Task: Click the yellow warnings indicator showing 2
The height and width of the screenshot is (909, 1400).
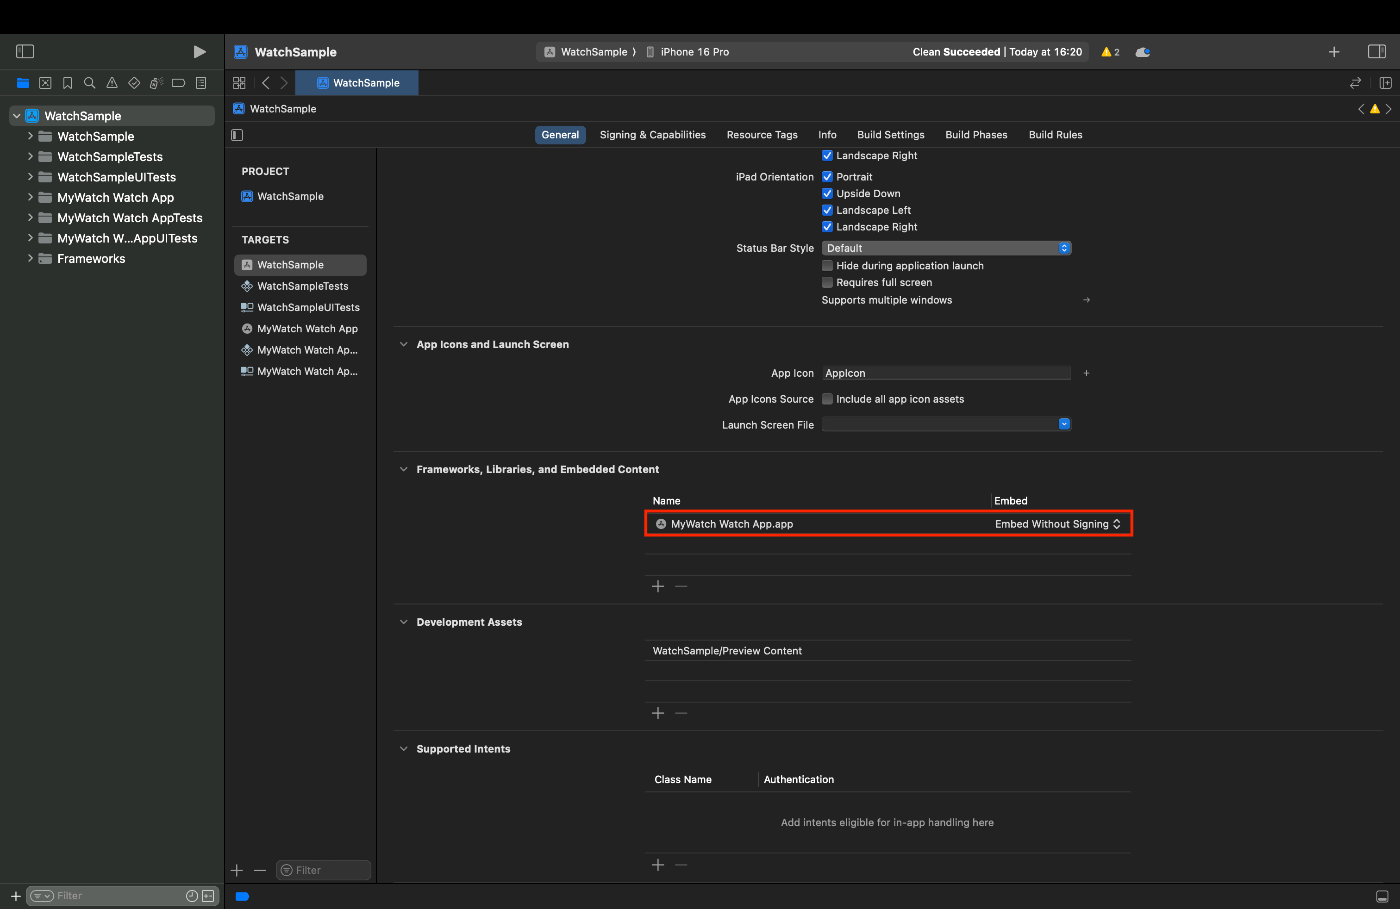Action: tap(1110, 52)
